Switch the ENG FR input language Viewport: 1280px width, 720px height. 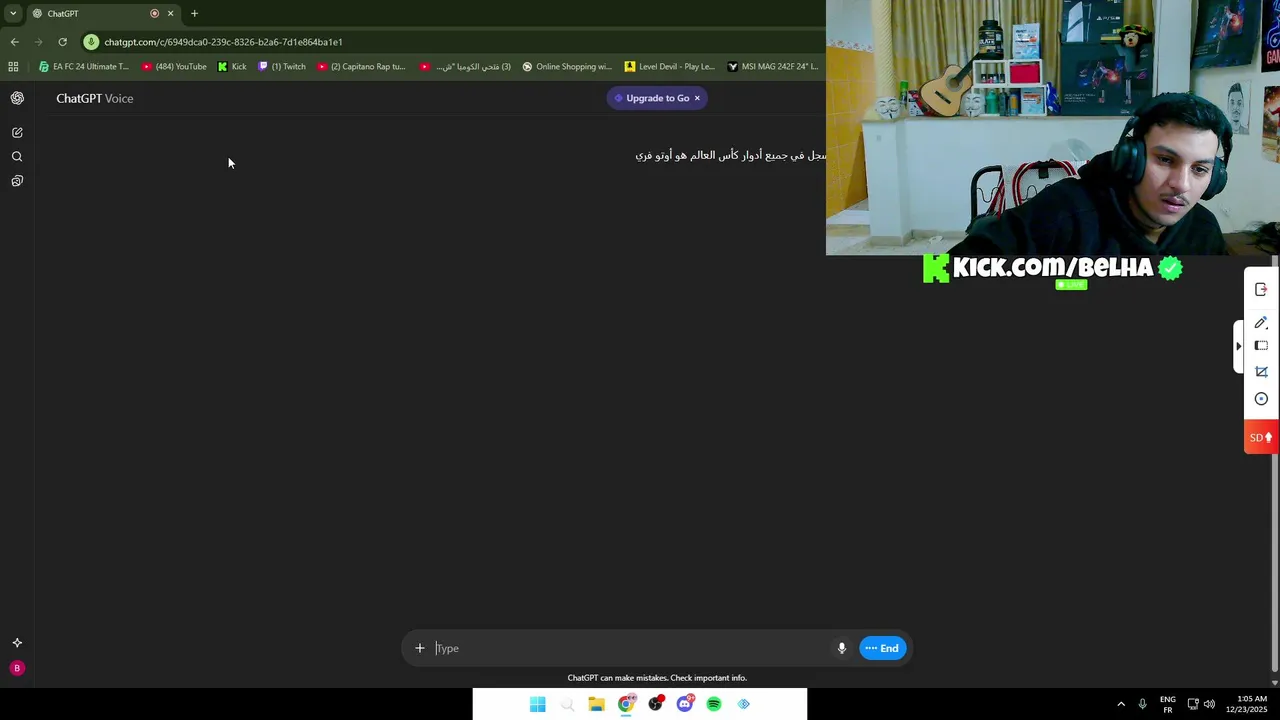1167,704
